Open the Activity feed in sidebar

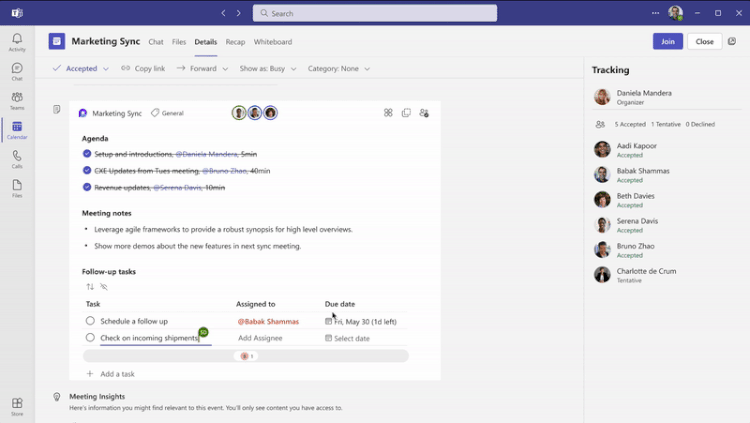point(17,43)
